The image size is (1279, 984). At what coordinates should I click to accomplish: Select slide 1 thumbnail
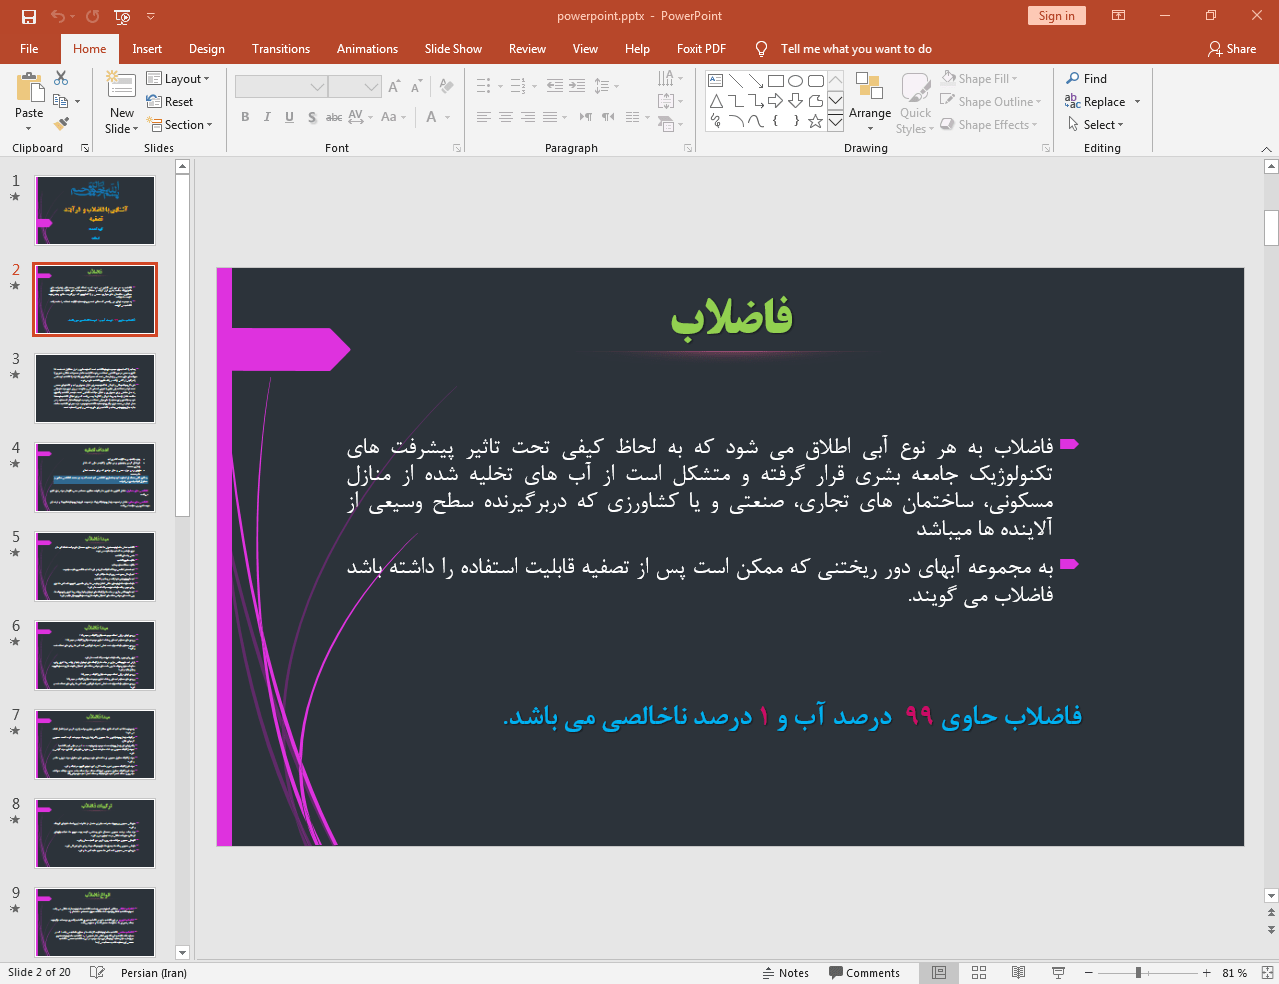[x=95, y=211]
